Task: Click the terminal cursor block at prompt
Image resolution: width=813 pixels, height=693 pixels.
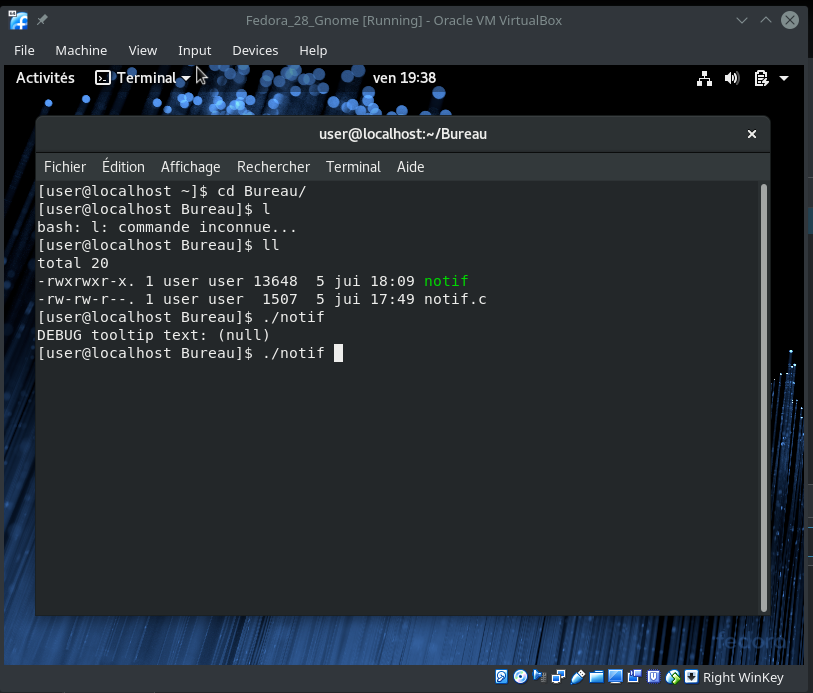Action: [x=338, y=353]
